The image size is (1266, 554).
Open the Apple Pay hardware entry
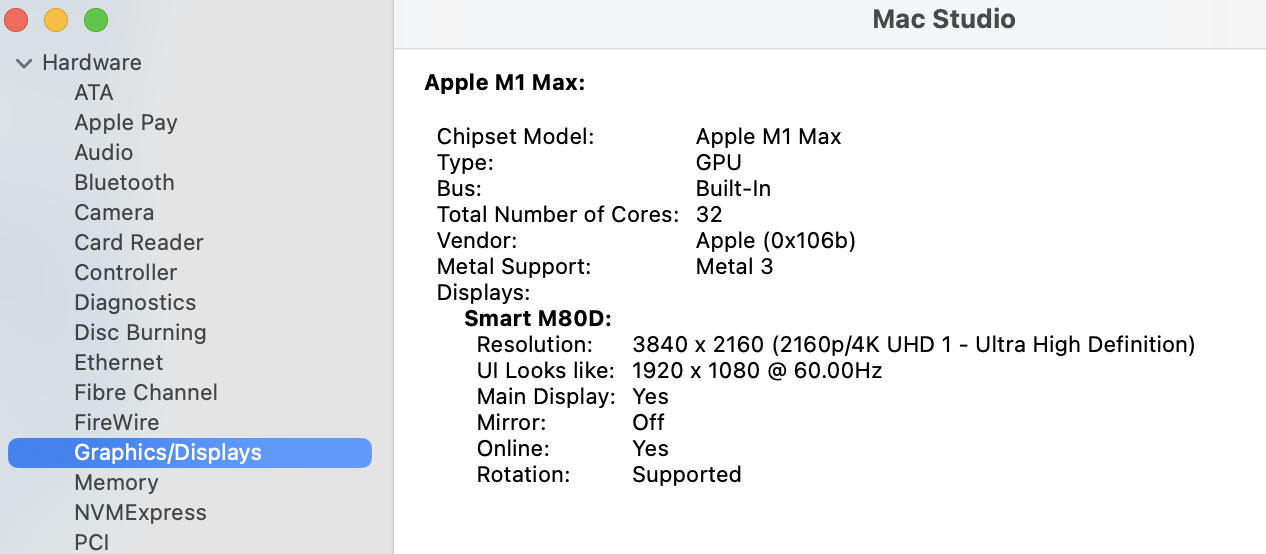click(126, 123)
